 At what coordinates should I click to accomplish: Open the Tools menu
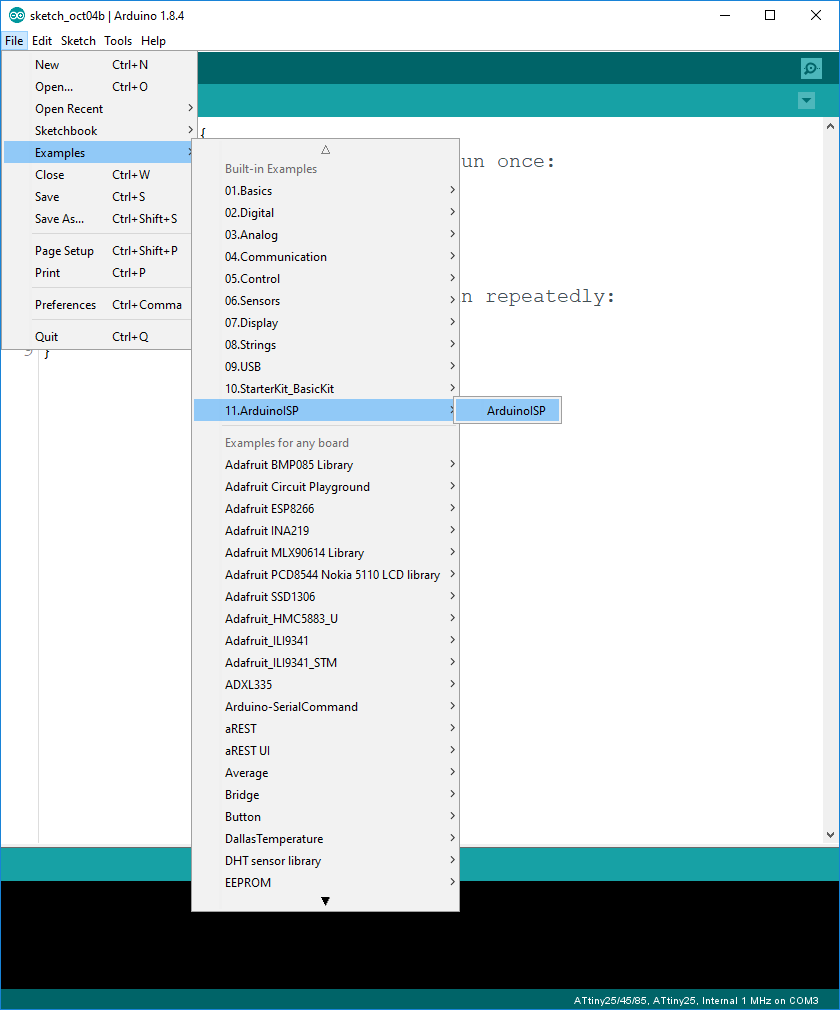118,41
